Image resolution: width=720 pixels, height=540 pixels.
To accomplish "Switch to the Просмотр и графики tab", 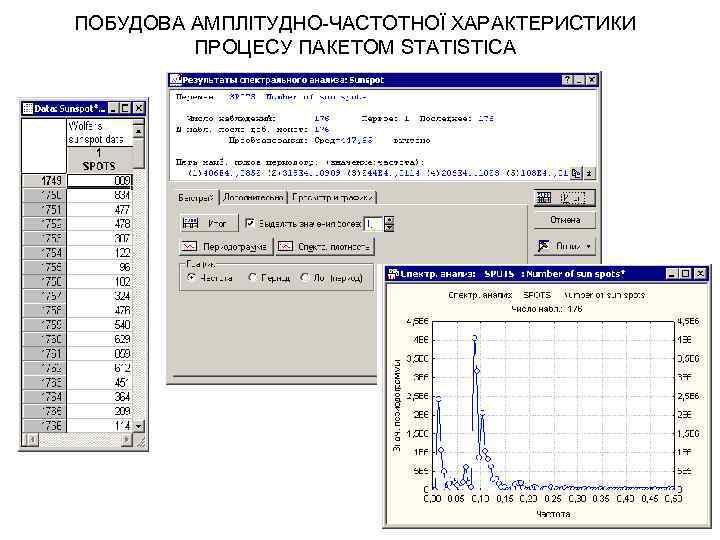I will point(332,198).
